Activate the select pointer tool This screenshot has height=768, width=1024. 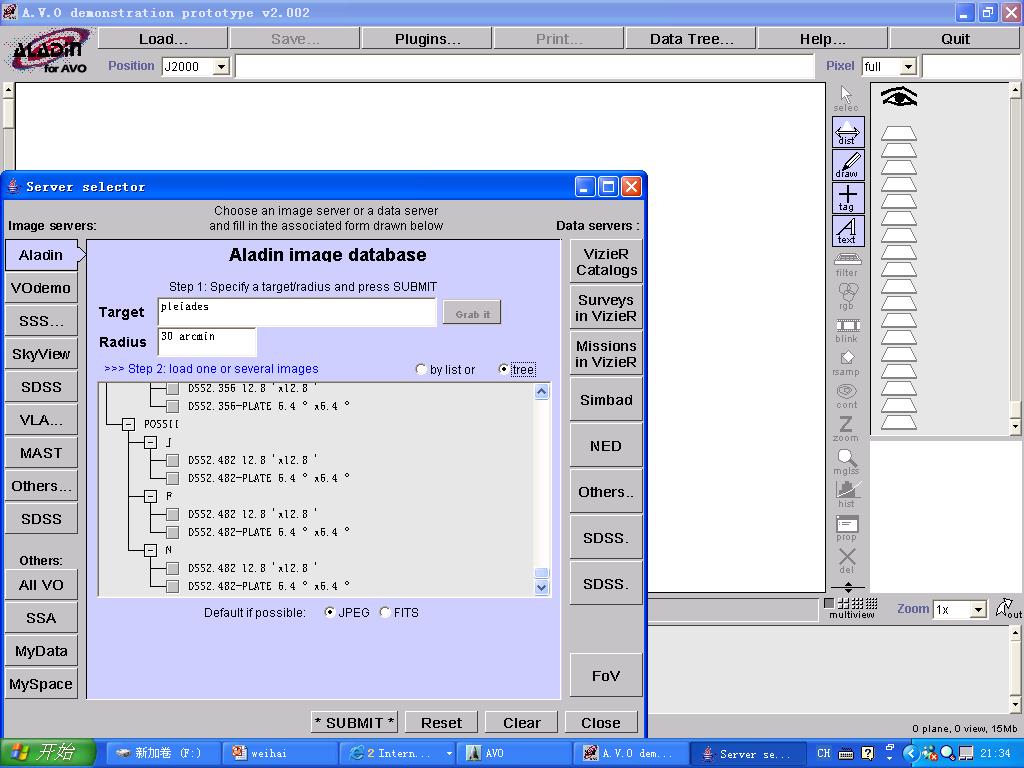click(846, 99)
